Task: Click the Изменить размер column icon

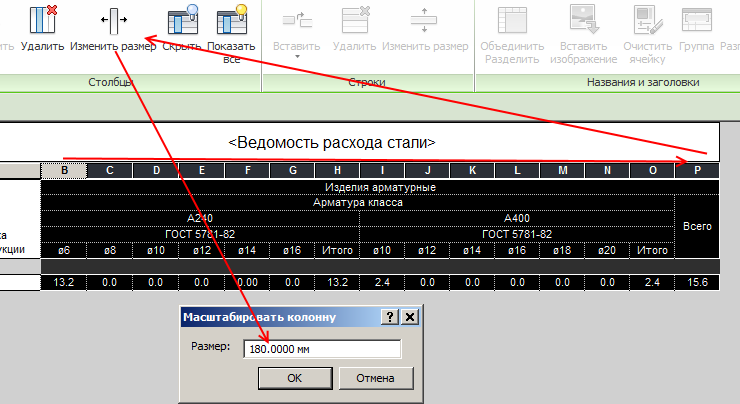Action: (x=114, y=20)
